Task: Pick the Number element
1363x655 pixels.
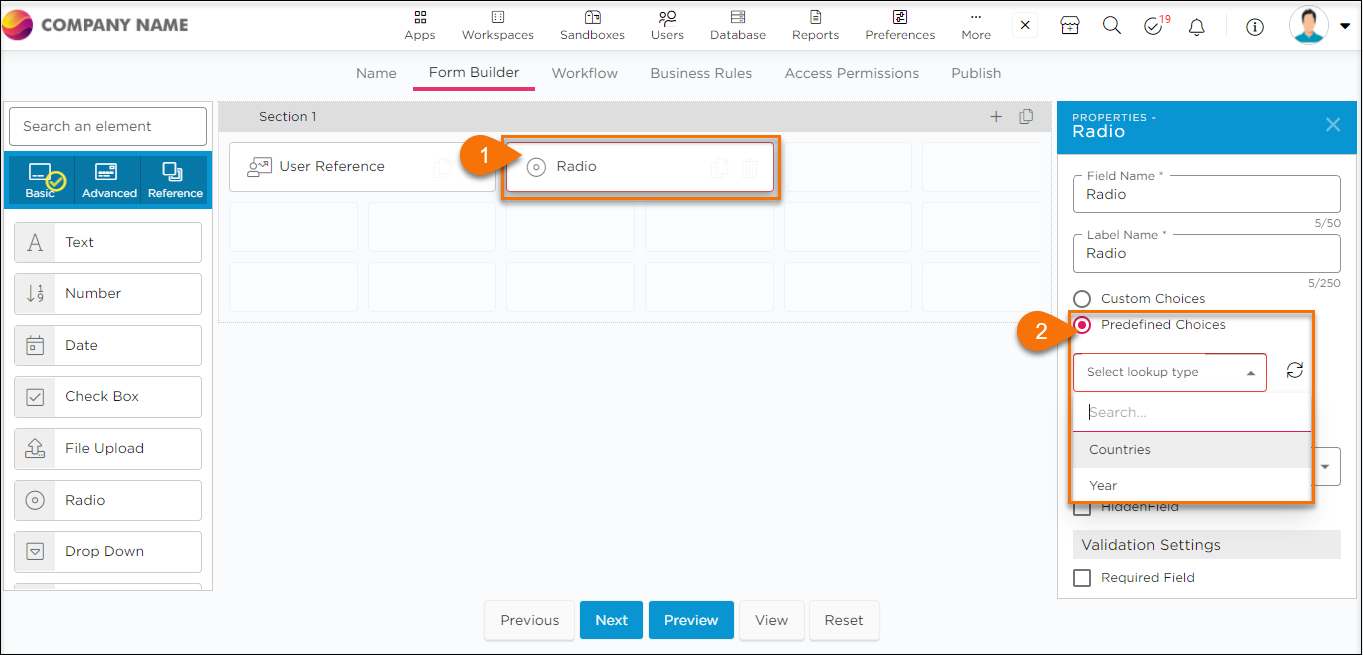Action: pyautogui.click(x=108, y=294)
